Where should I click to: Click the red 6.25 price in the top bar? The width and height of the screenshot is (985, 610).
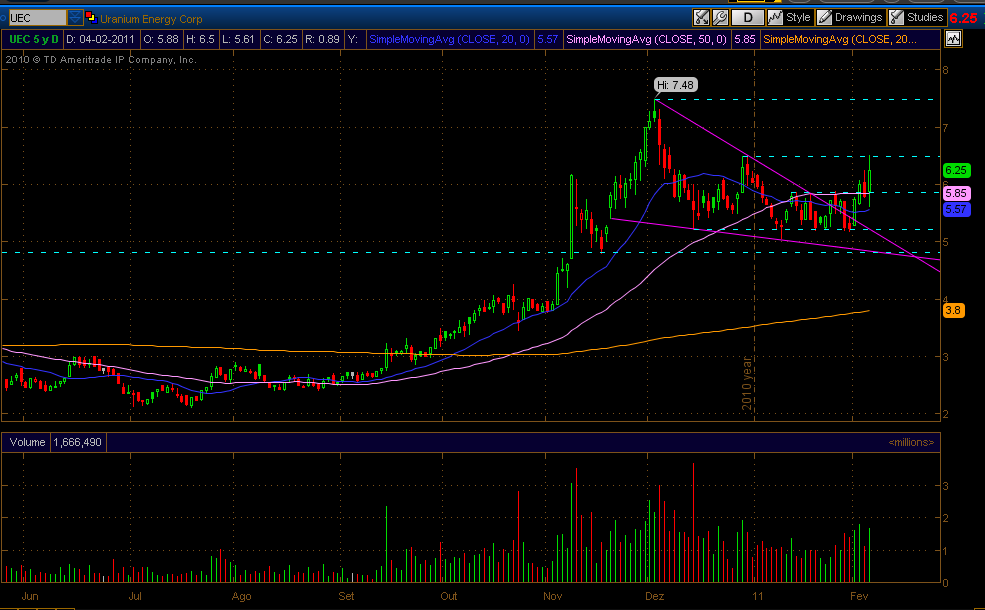963,18
